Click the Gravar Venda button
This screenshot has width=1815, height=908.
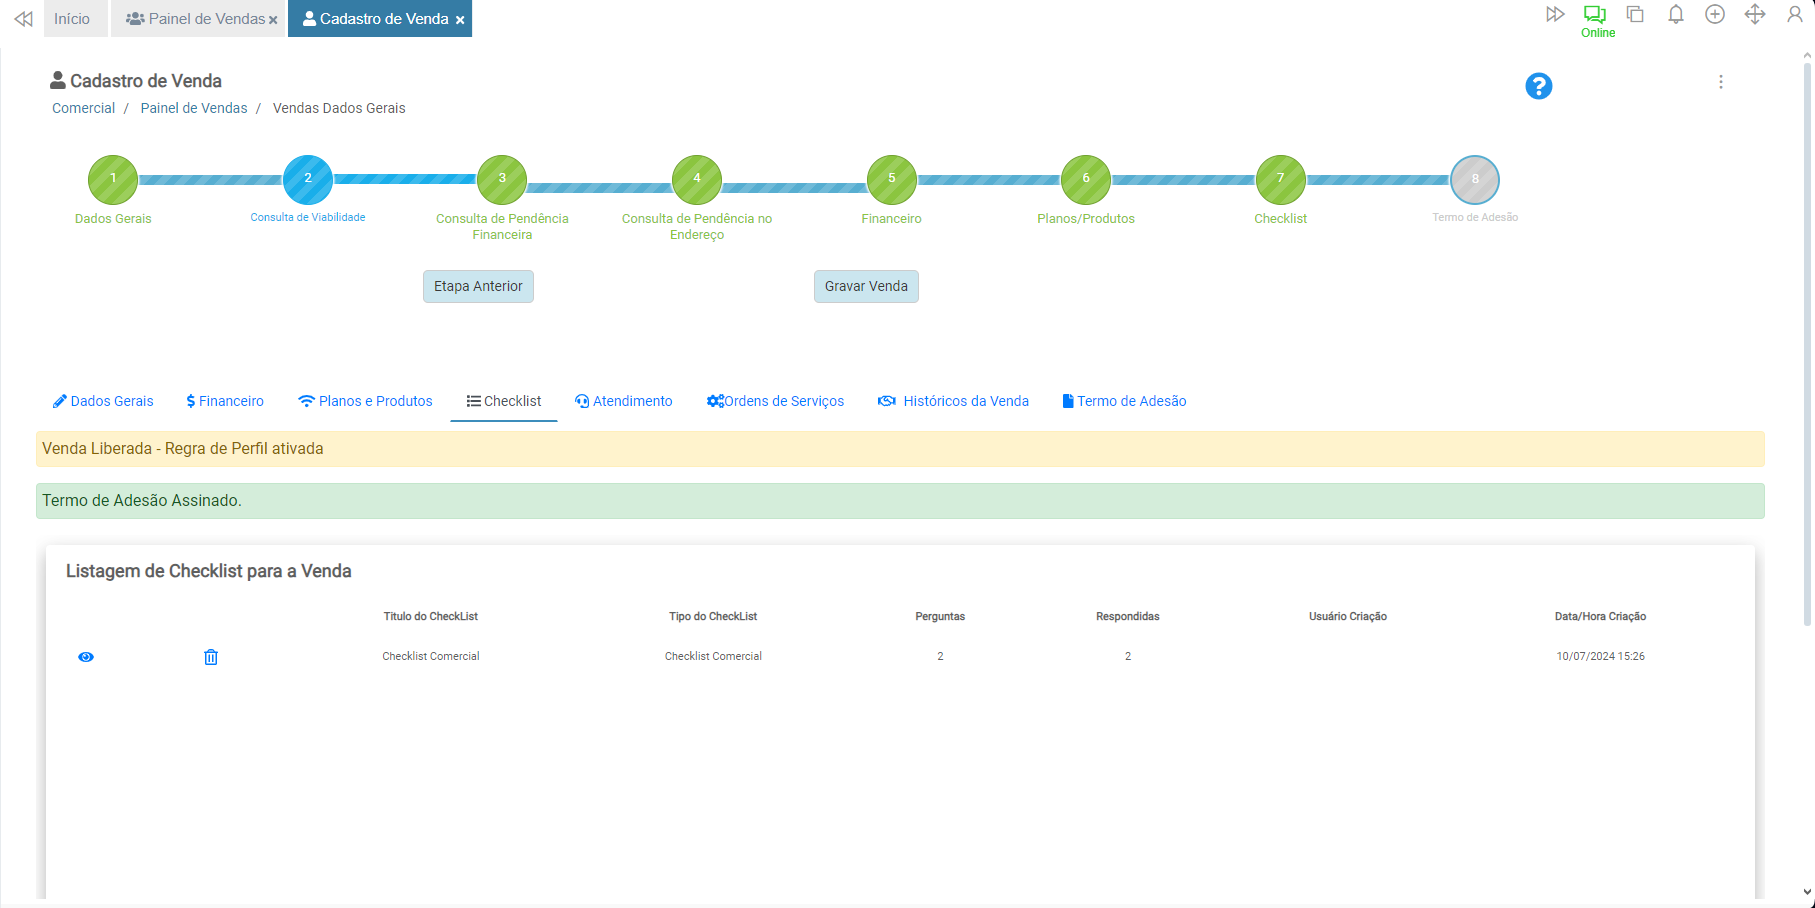(x=866, y=286)
